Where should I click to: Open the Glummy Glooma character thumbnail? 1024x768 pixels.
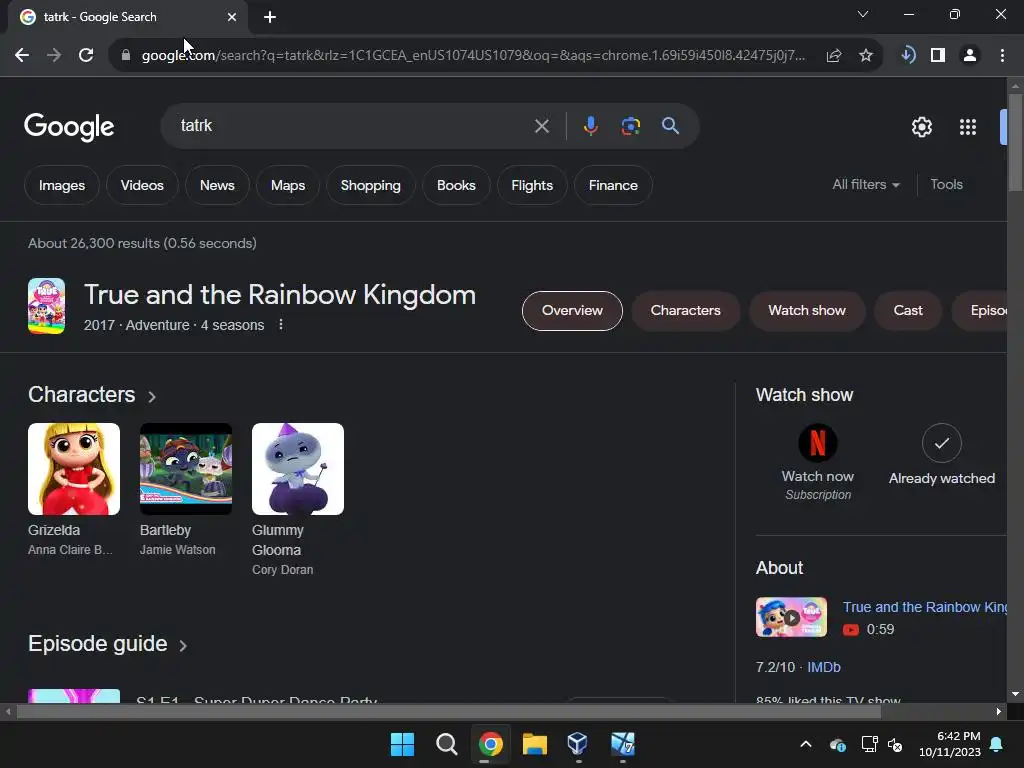(298, 469)
